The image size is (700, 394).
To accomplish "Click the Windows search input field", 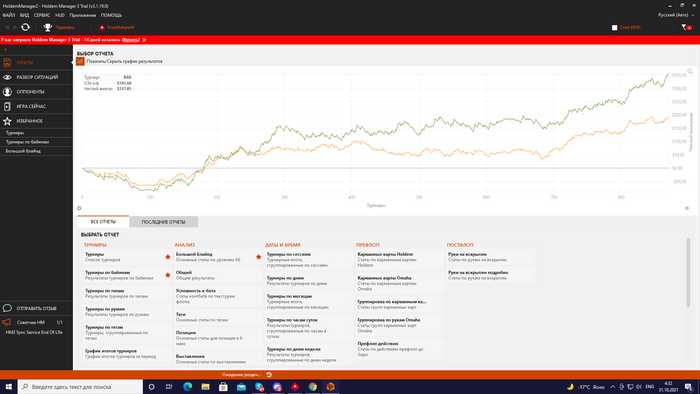I will pos(80,387).
